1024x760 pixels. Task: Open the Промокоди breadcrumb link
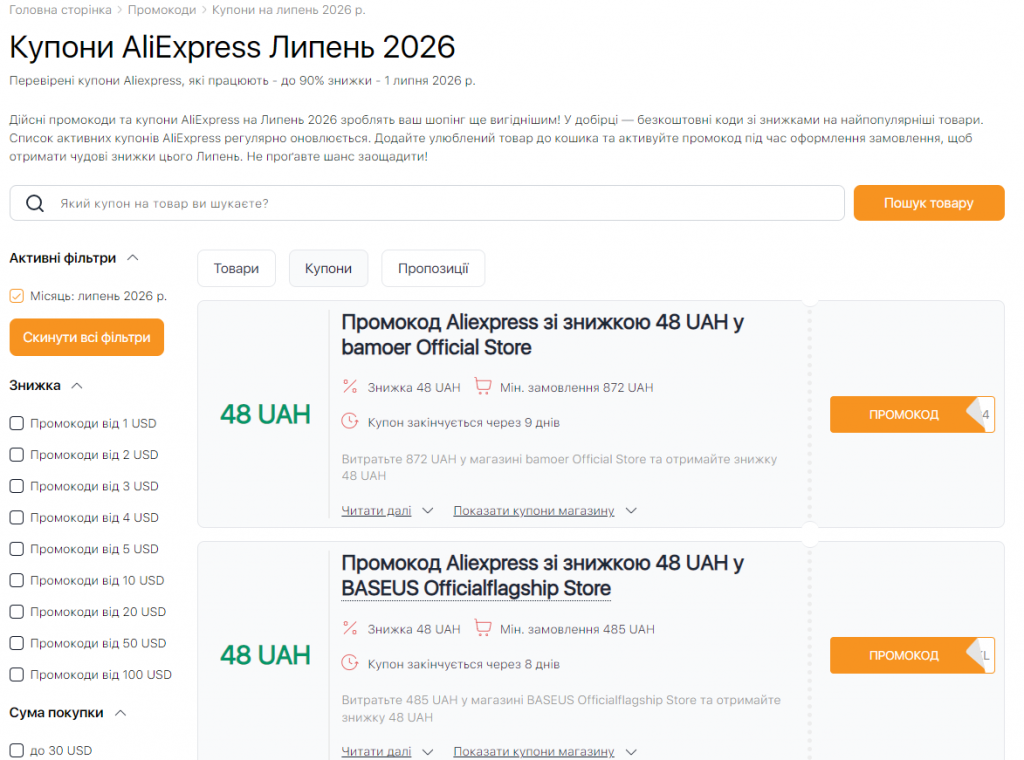coord(162,10)
